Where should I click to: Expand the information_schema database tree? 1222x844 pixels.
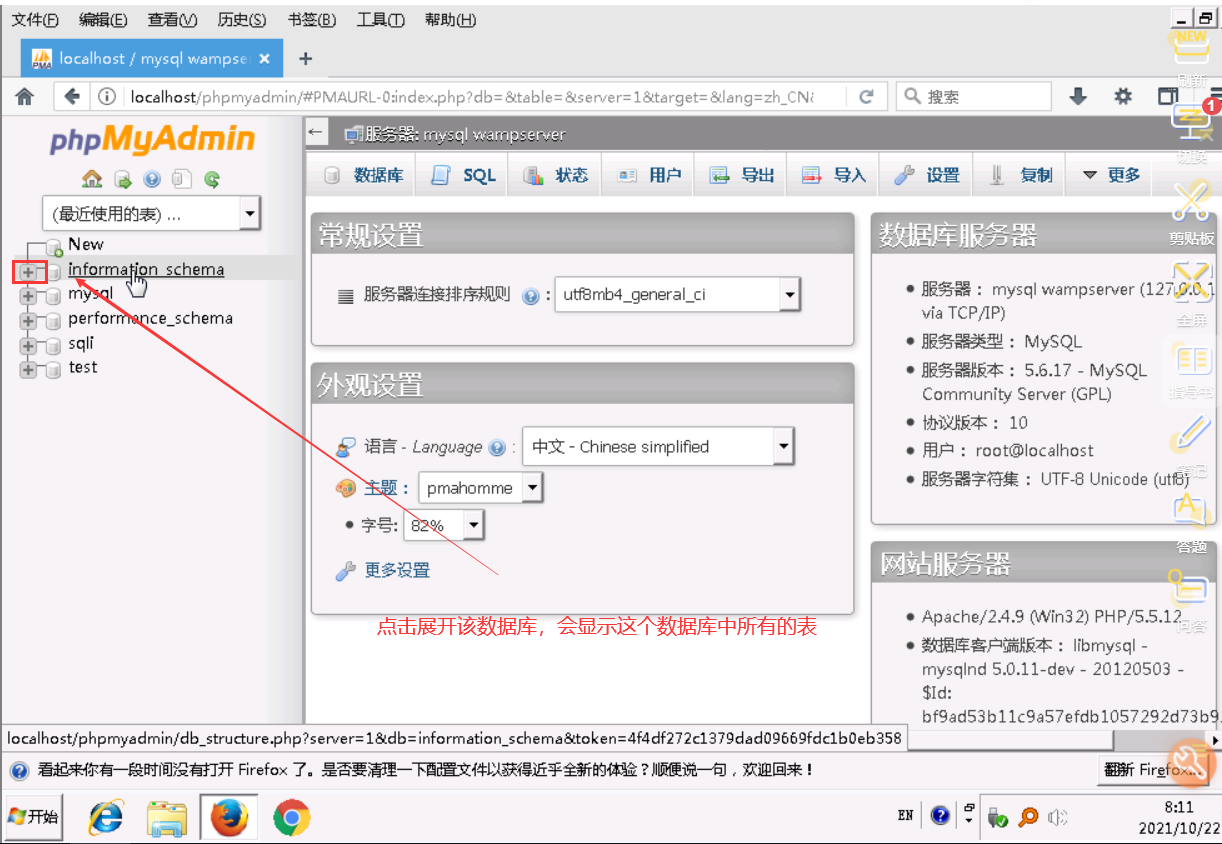(x=28, y=271)
